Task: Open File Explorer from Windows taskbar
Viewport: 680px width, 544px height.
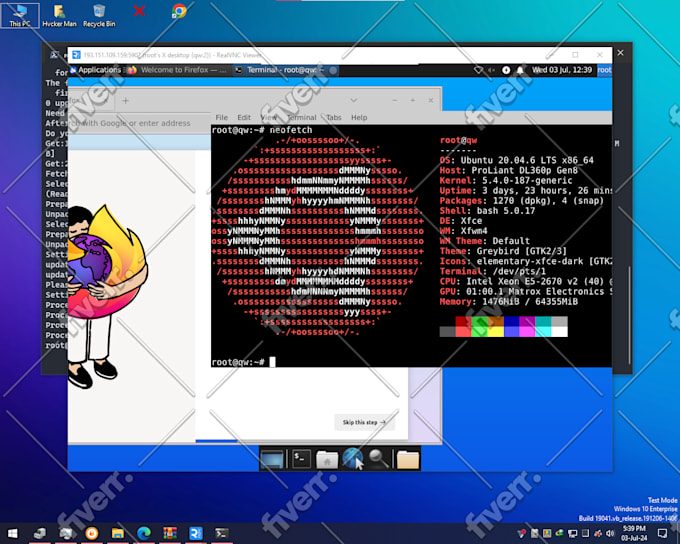Action: coord(118,533)
